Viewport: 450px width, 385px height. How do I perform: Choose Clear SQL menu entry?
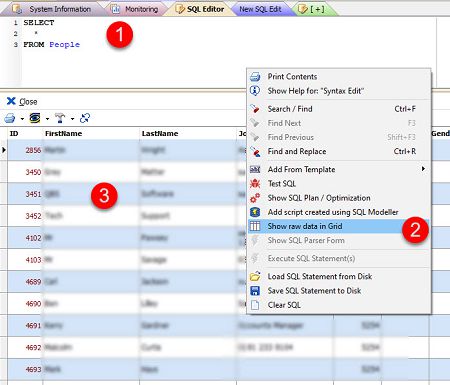click(x=339, y=305)
